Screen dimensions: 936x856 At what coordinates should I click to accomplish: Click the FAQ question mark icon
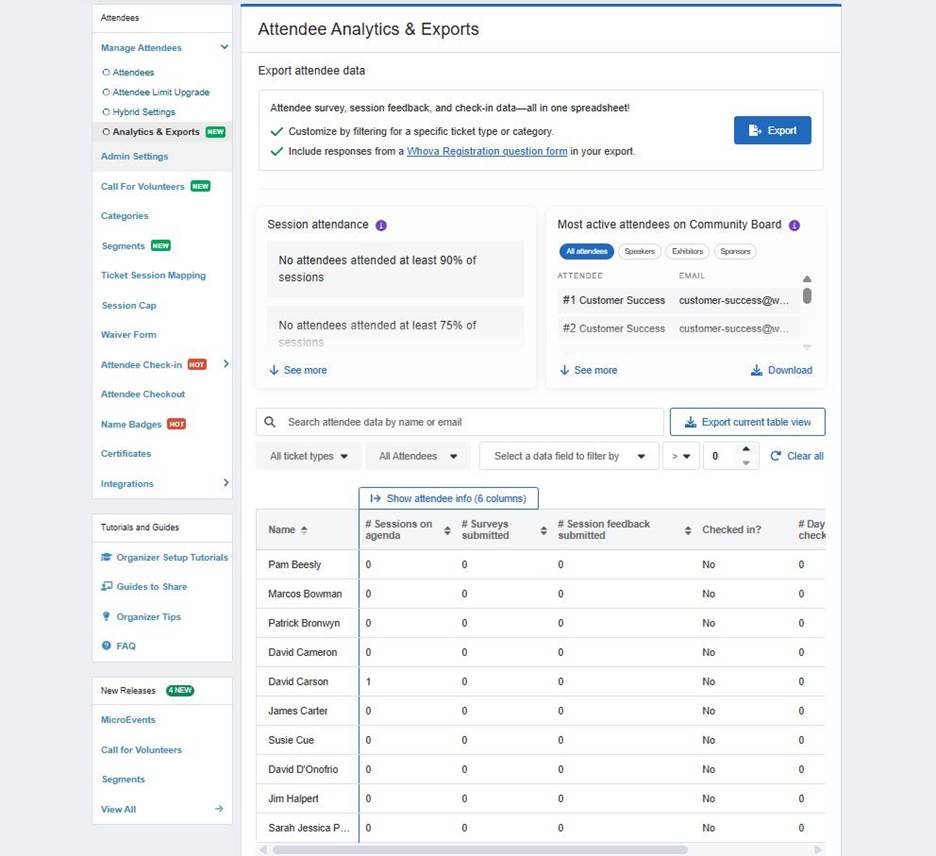pos(106,645)
